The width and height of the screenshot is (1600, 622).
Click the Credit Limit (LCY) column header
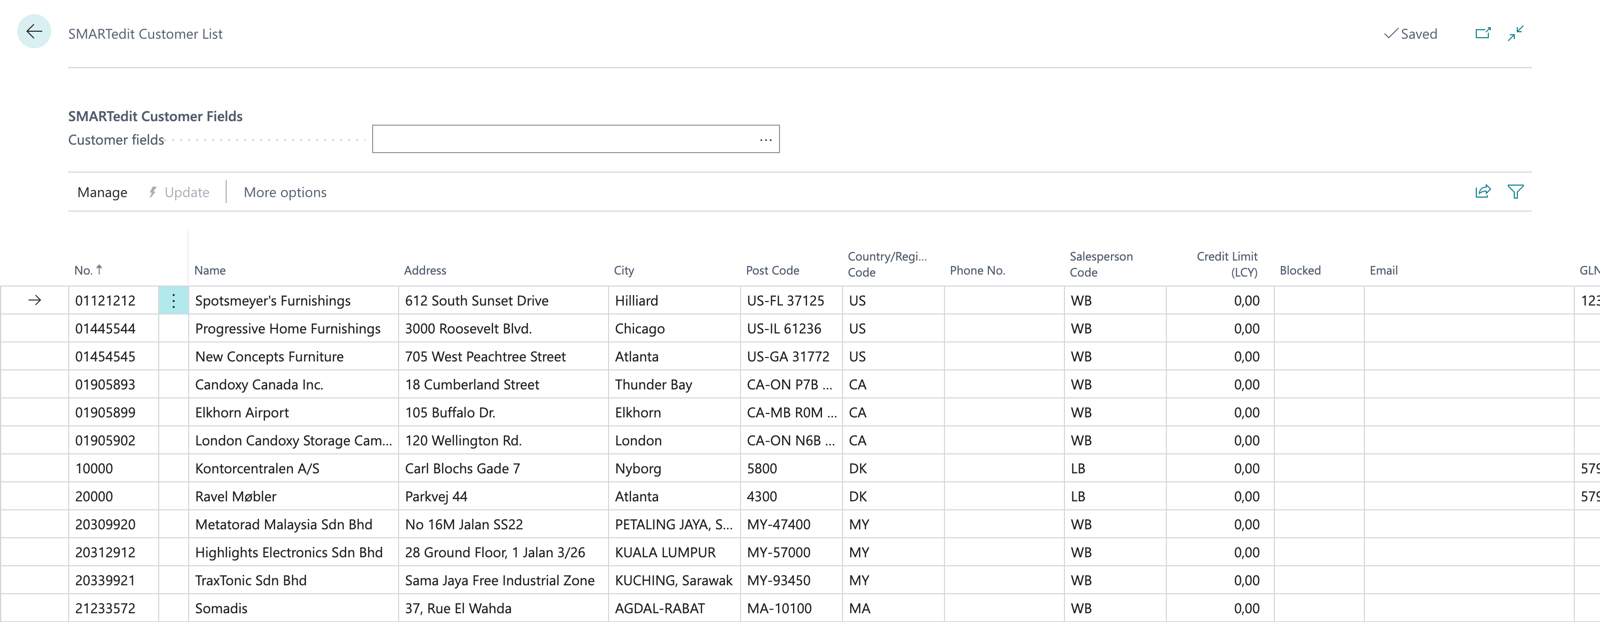point(1227,264)
